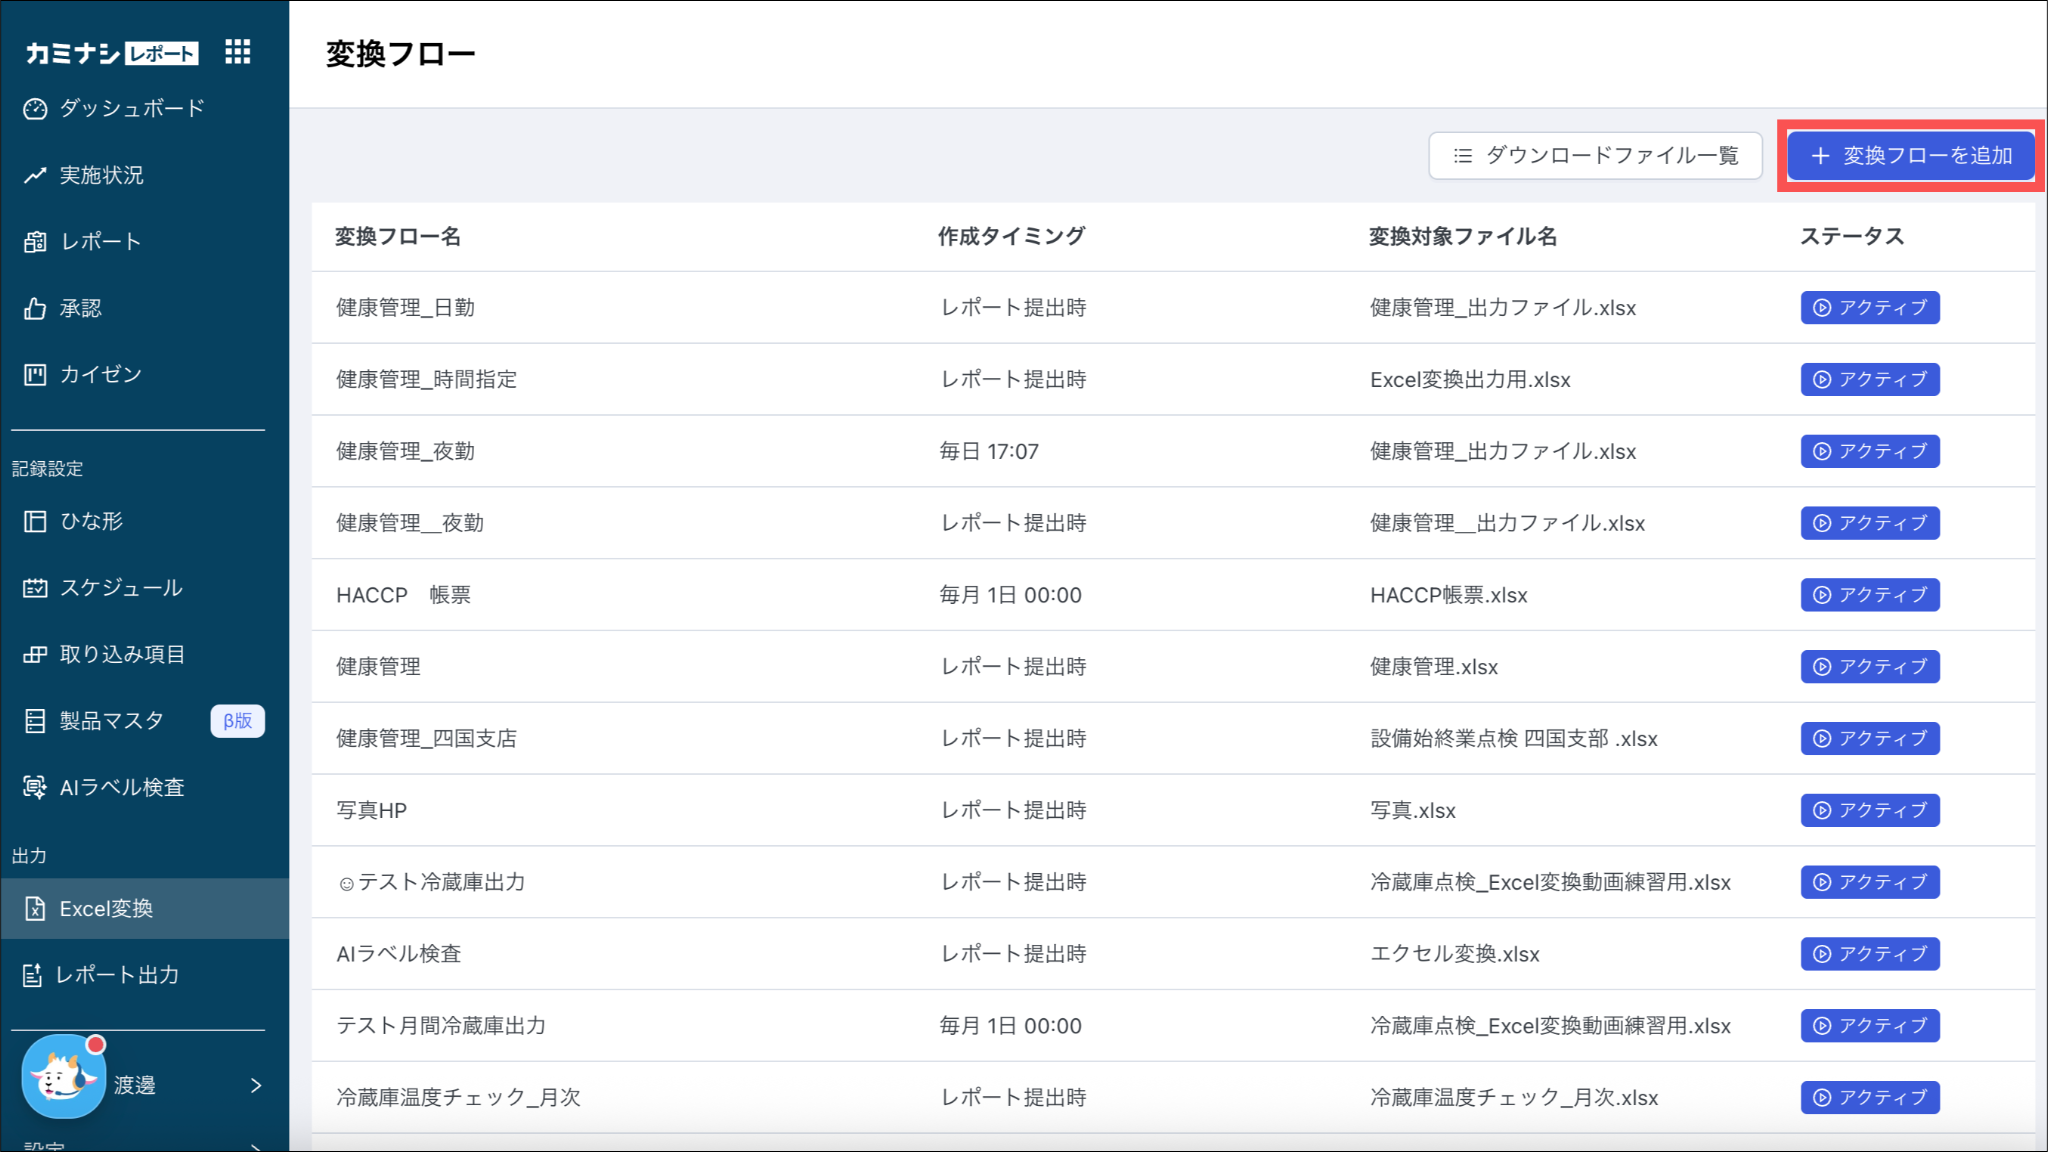Click the カイゼン board icon
The height and width of the screenshot is (1152, 2048).
coord(35,375)
